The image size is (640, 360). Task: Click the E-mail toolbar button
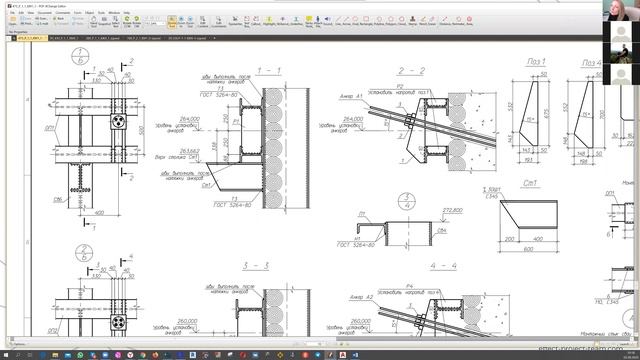43,24
